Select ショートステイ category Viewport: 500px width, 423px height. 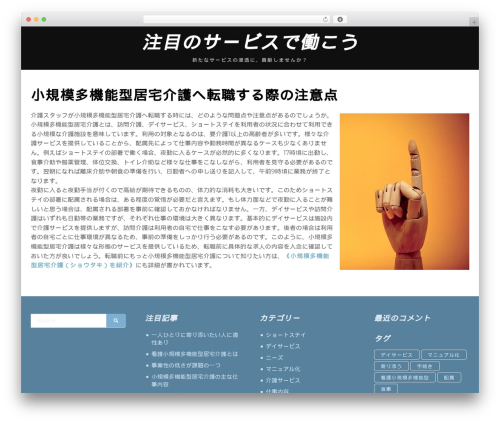[x=285, y=335]
